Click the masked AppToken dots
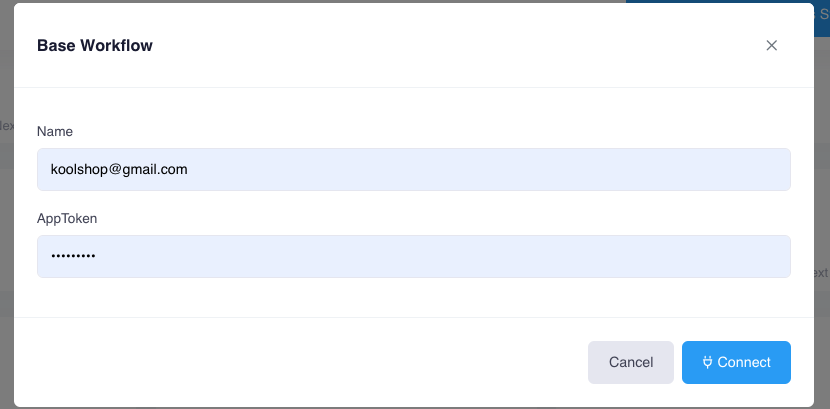 [73, 257]
